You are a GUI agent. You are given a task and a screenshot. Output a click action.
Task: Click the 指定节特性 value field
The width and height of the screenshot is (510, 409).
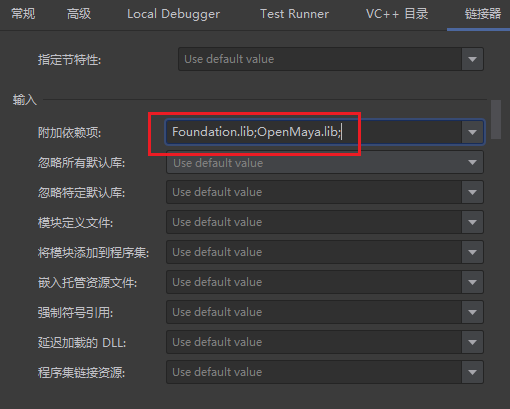click(320, 59)
